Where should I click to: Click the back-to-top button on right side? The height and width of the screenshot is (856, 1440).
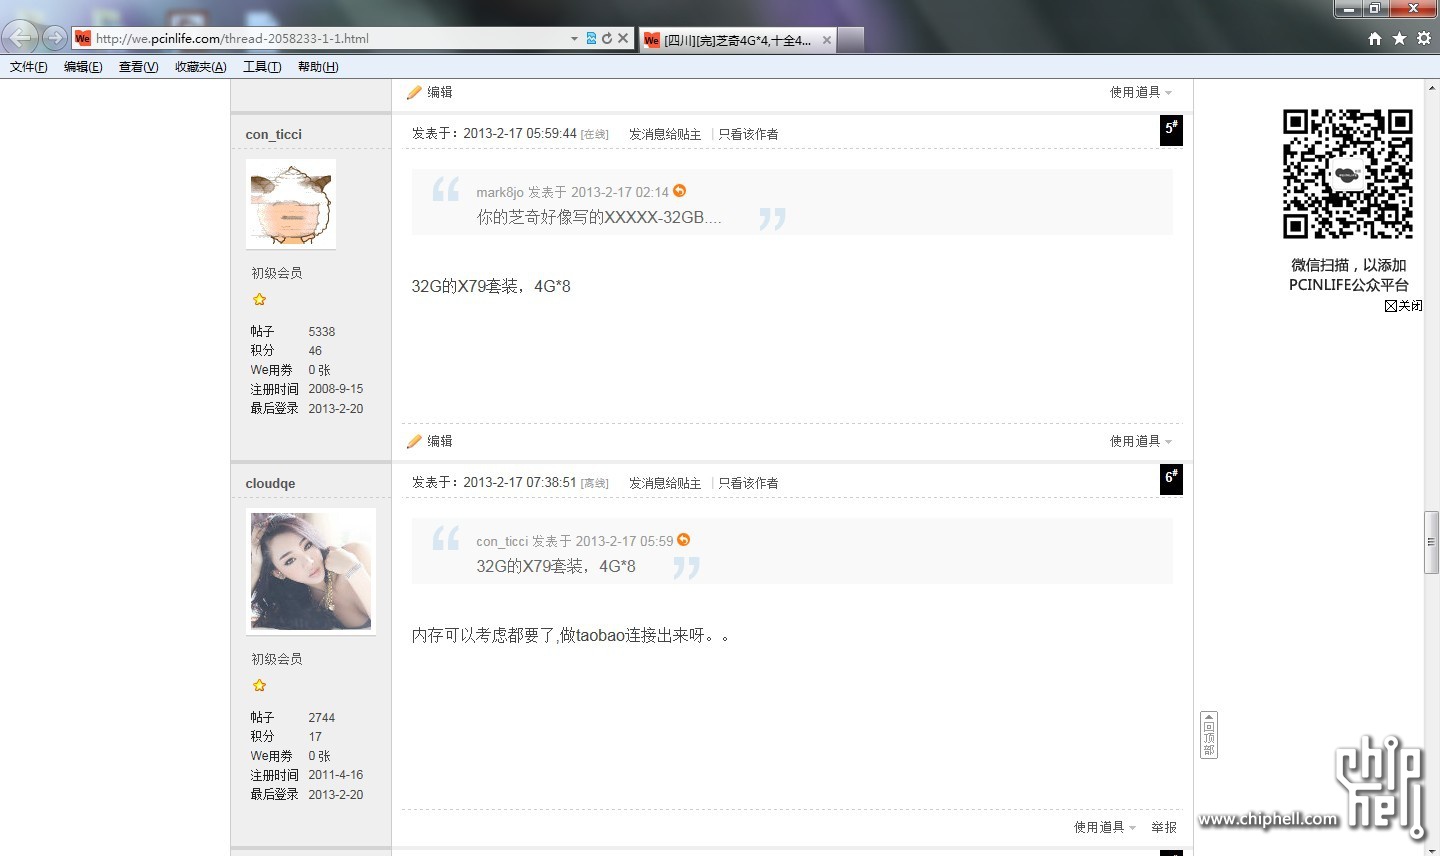1209,735
